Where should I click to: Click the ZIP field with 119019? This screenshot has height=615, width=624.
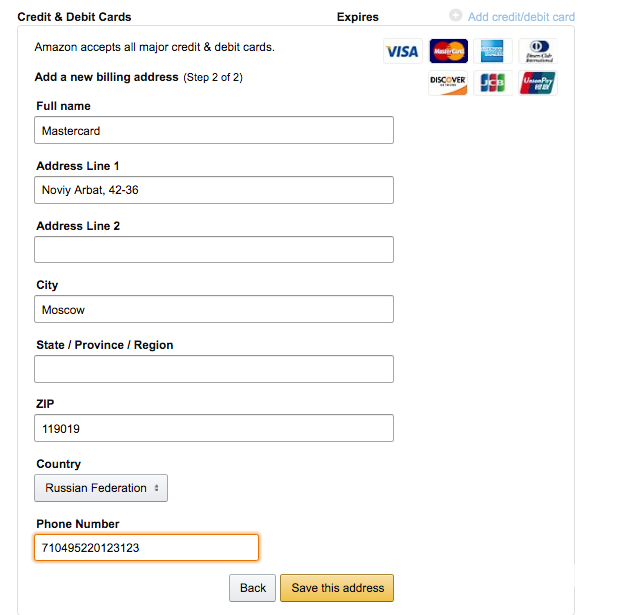click(x=214, y=428)
